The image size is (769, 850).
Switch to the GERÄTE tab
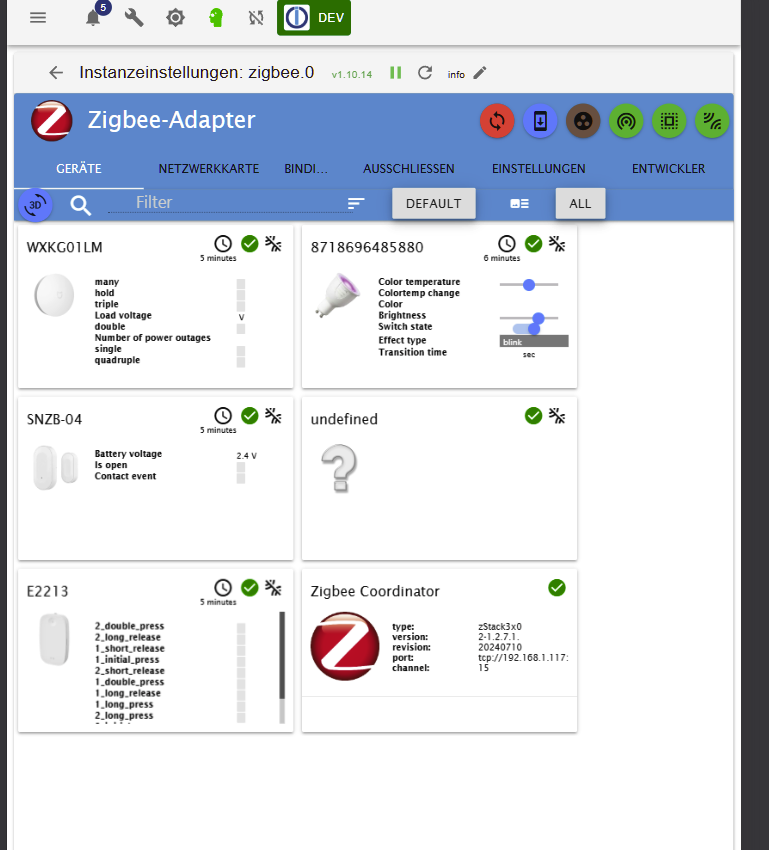[x=79, y=169]
